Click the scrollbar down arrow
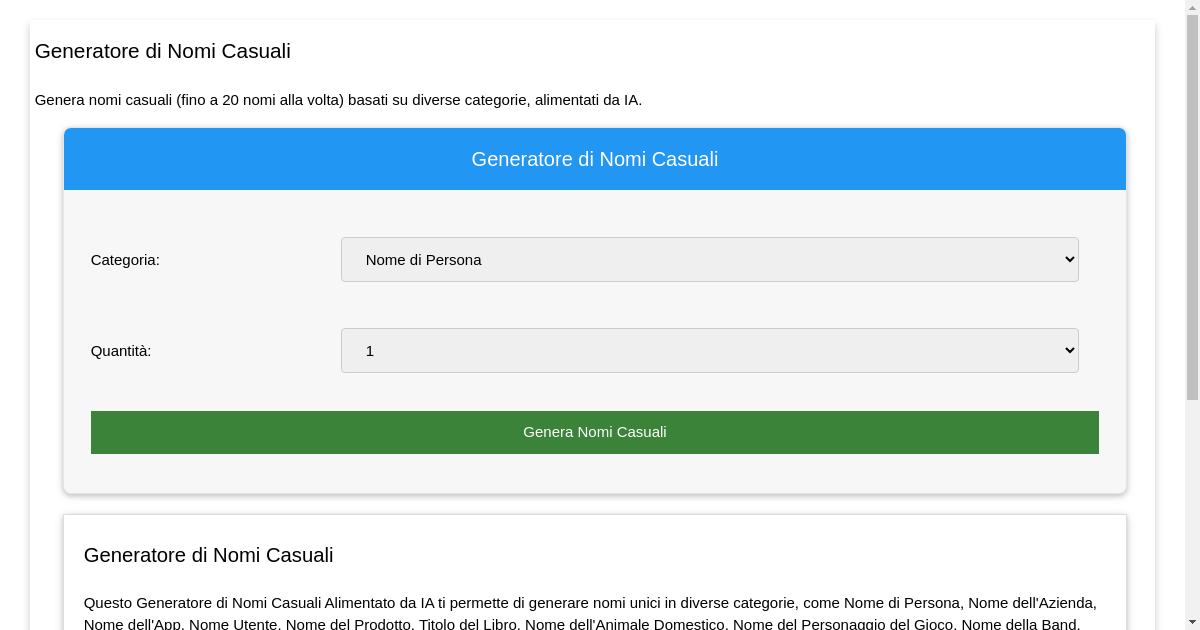 click(x=1193, y=622)
